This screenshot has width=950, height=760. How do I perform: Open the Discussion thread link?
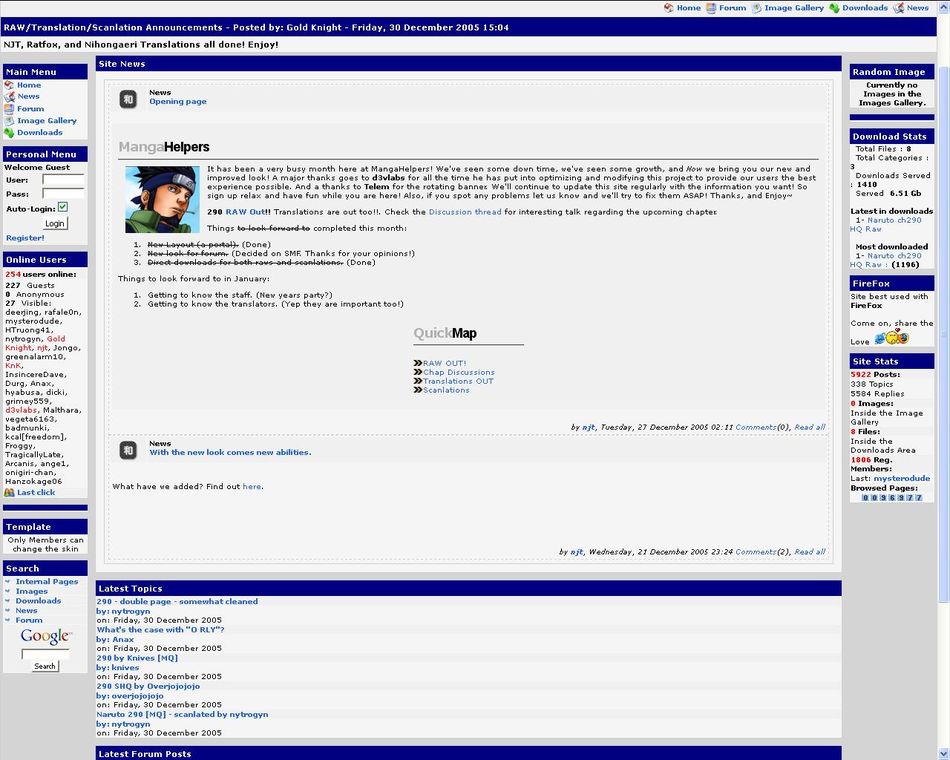(465, 212)
